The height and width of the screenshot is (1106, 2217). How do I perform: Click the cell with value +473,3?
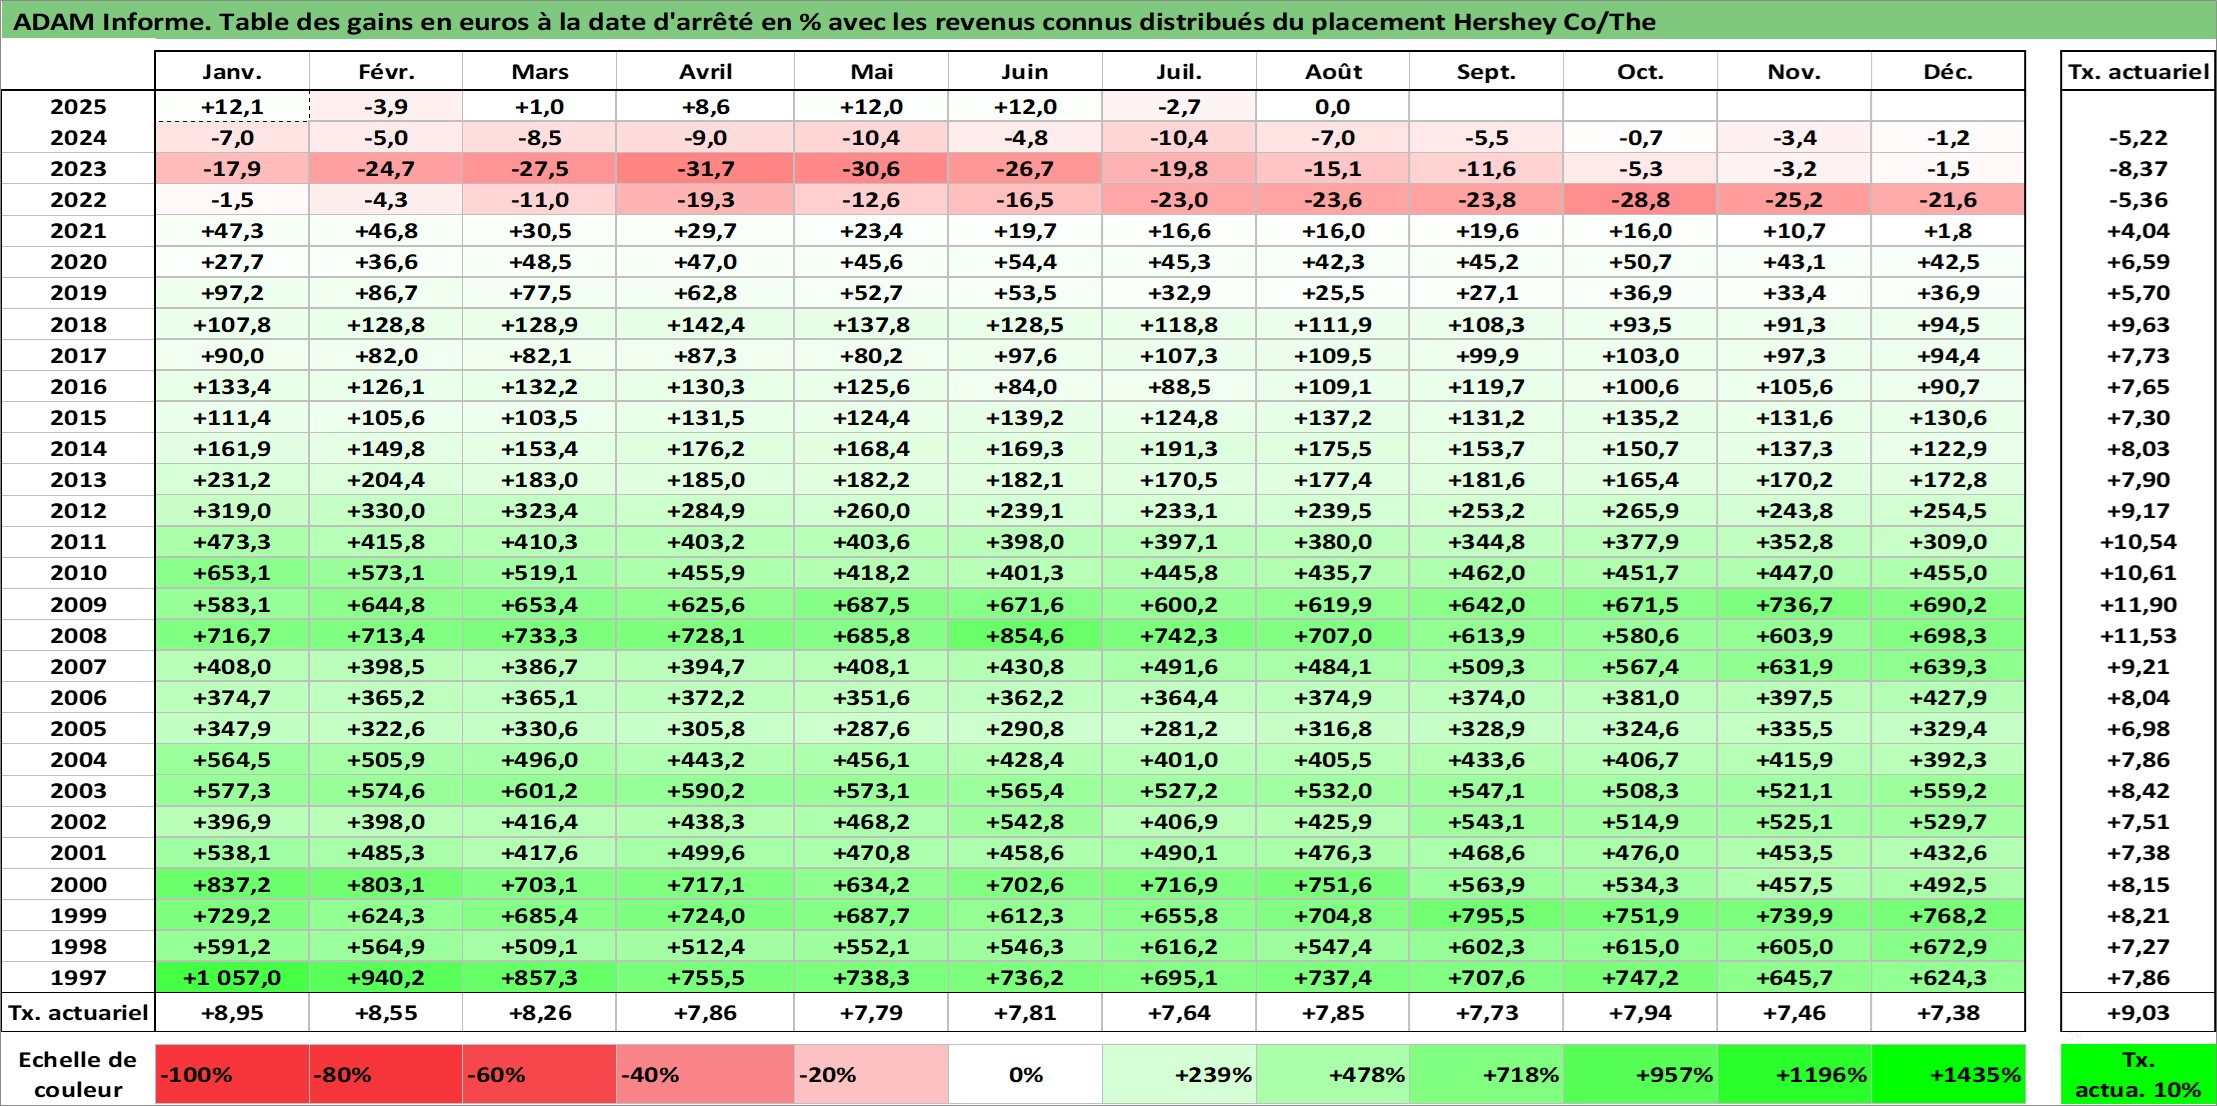[x=232, y=542]
